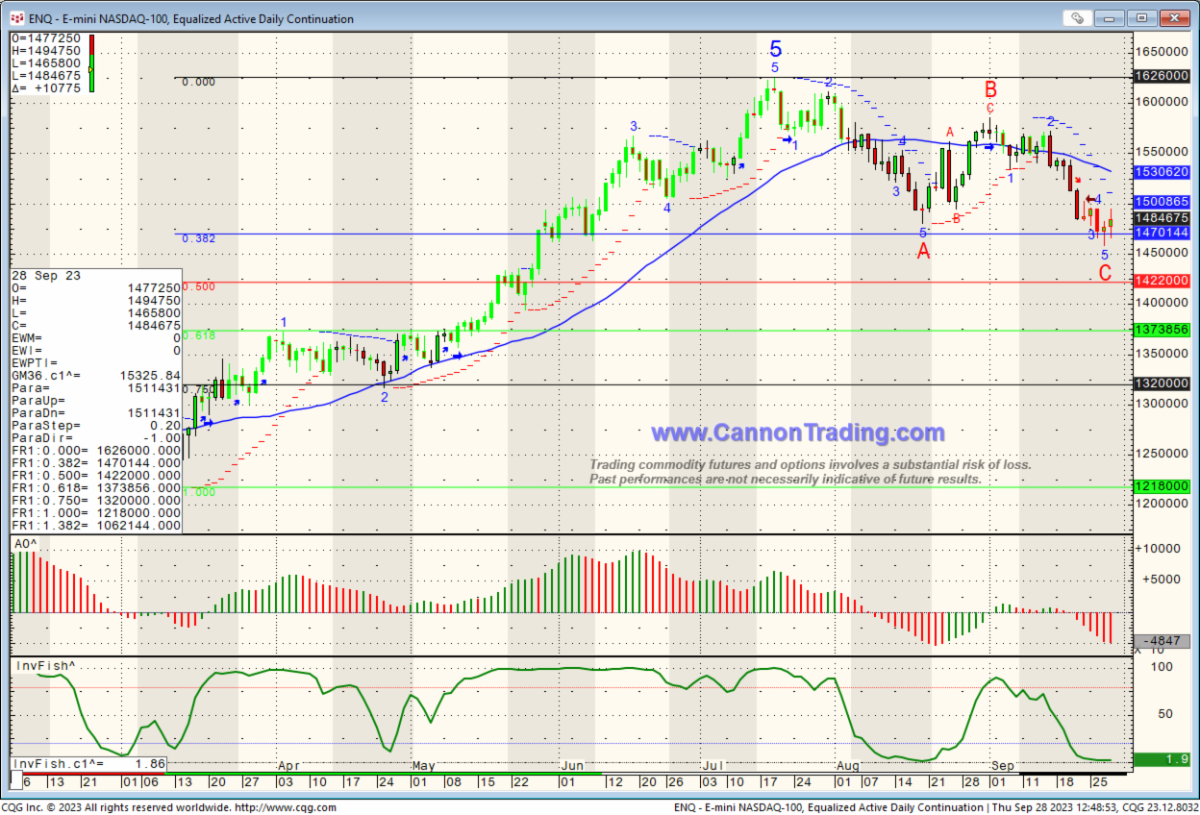The width and height of the screenshot is (1200, 815).
Task: Click the red wave A label below August low
Action: [924, 251]
